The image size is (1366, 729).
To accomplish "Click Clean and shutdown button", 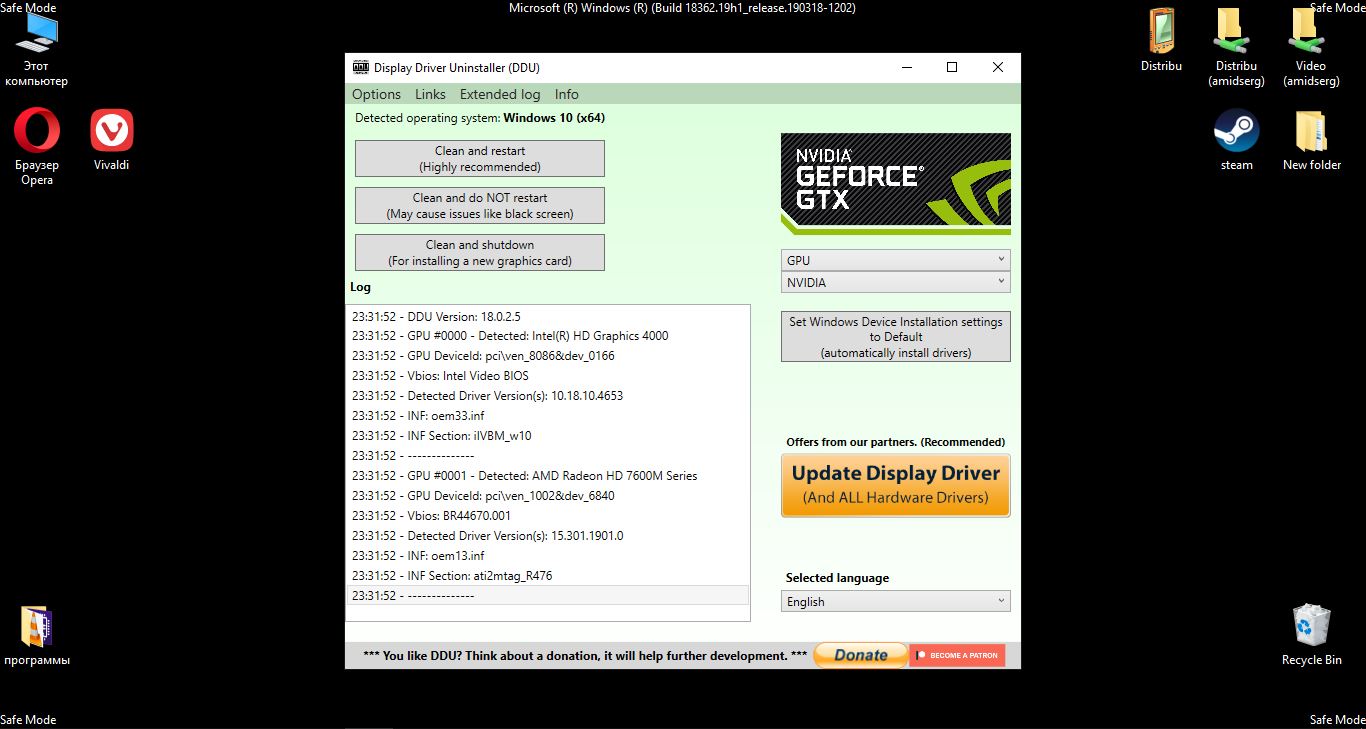I will pos(480,253).
